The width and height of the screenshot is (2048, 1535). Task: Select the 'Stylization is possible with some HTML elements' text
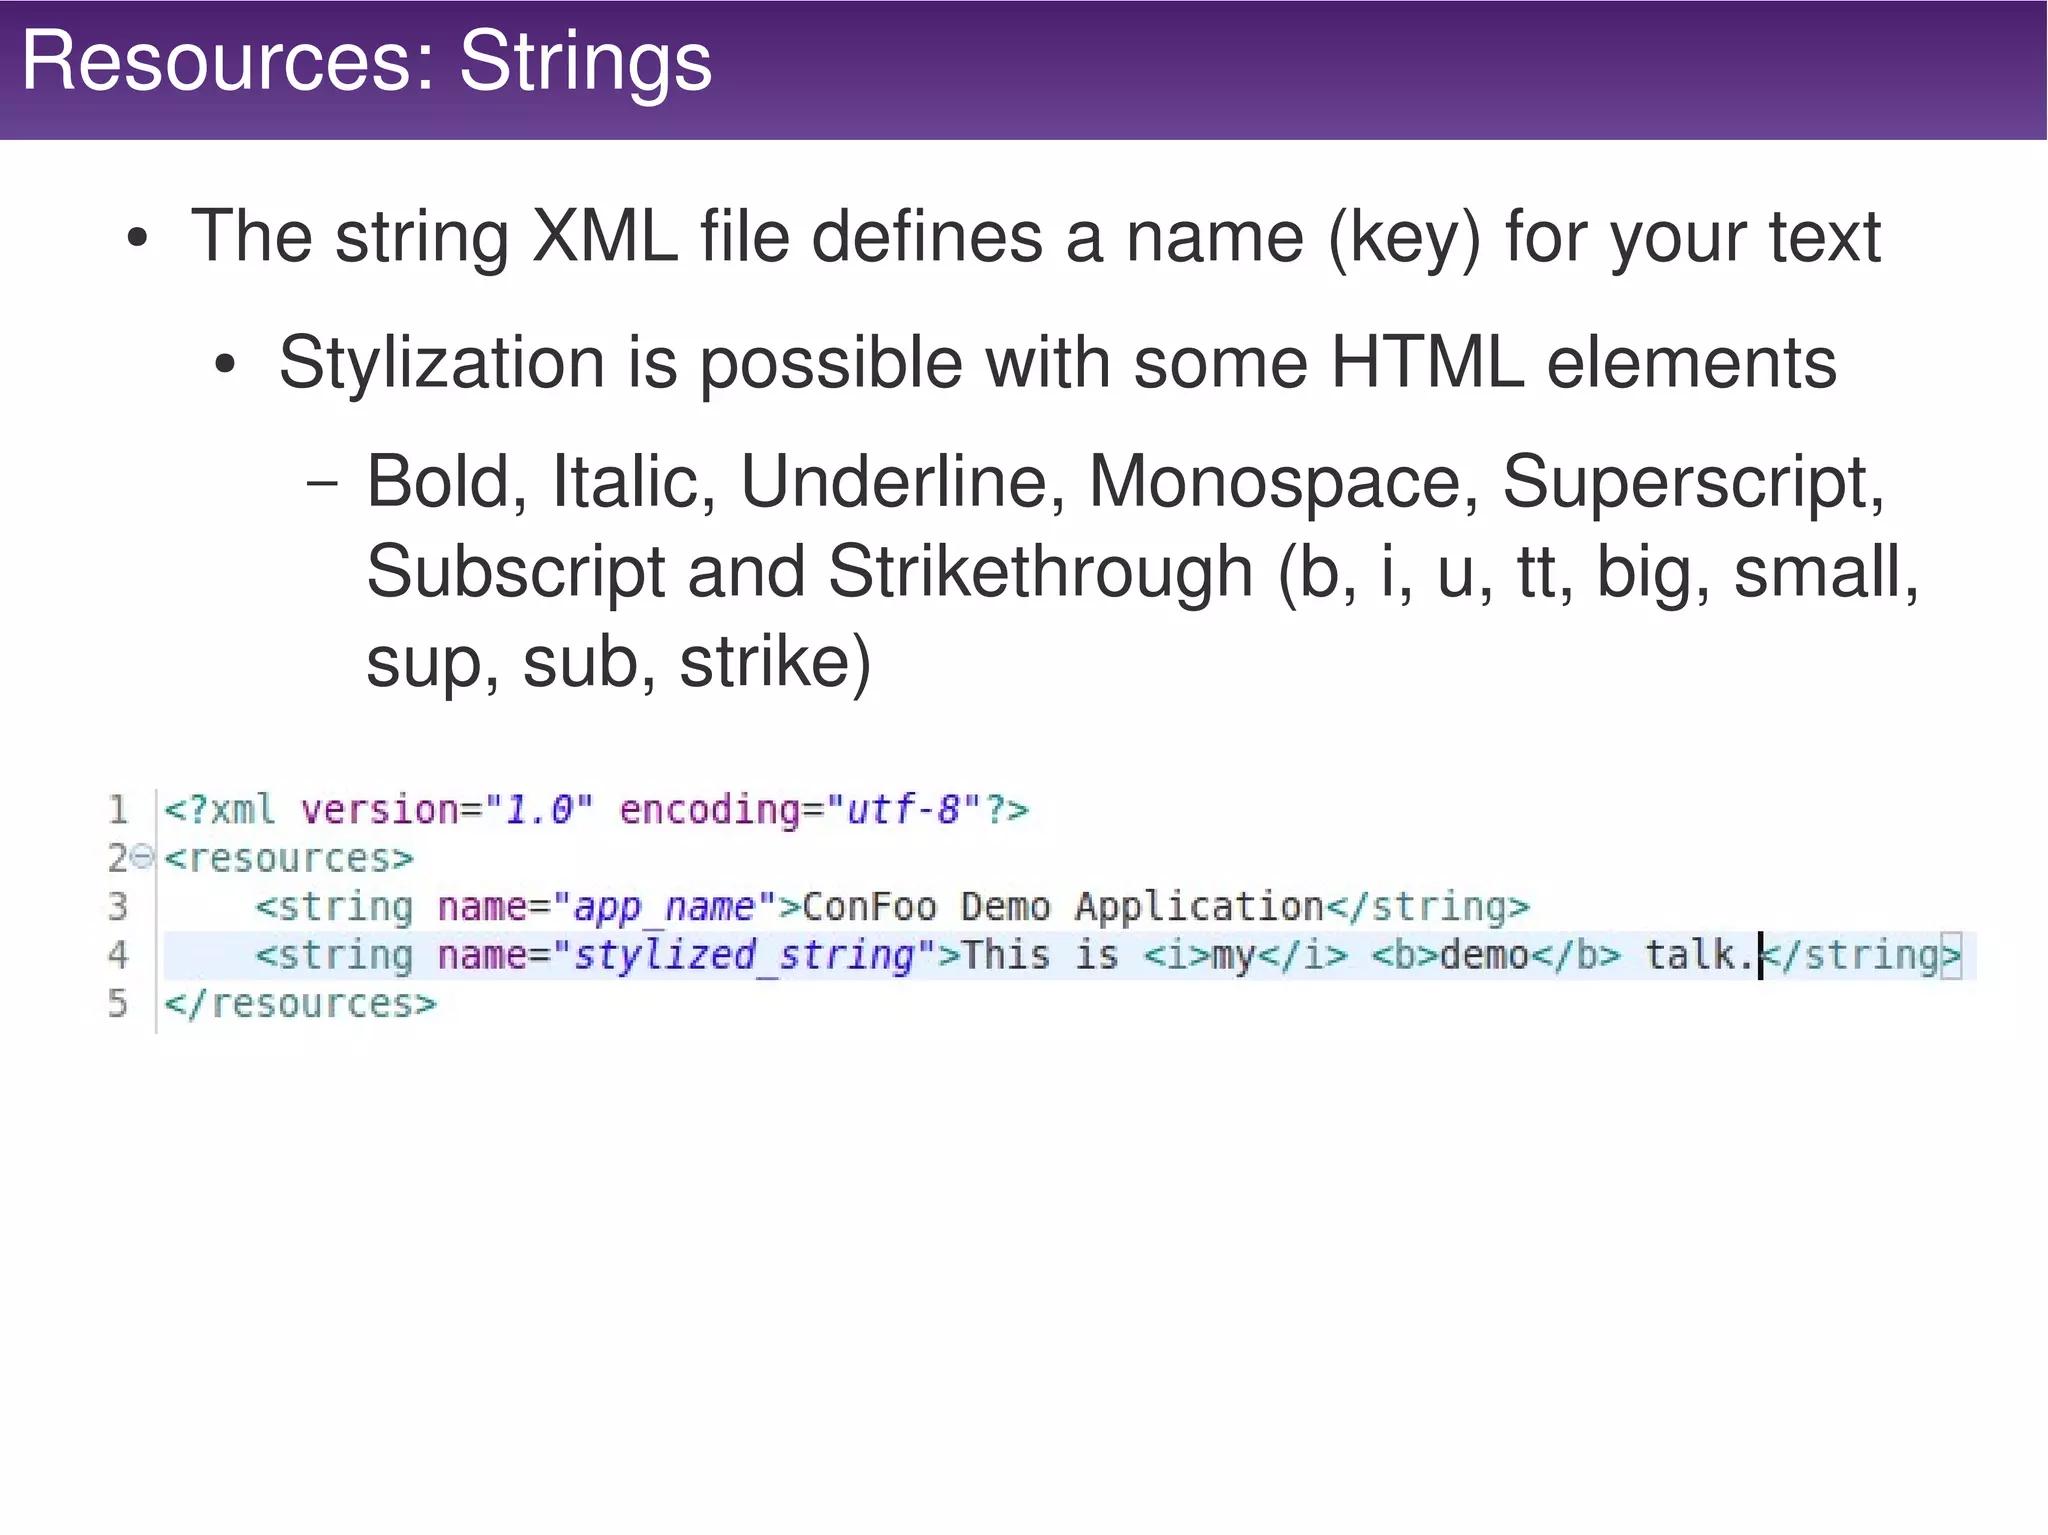tap(1057, 362)
